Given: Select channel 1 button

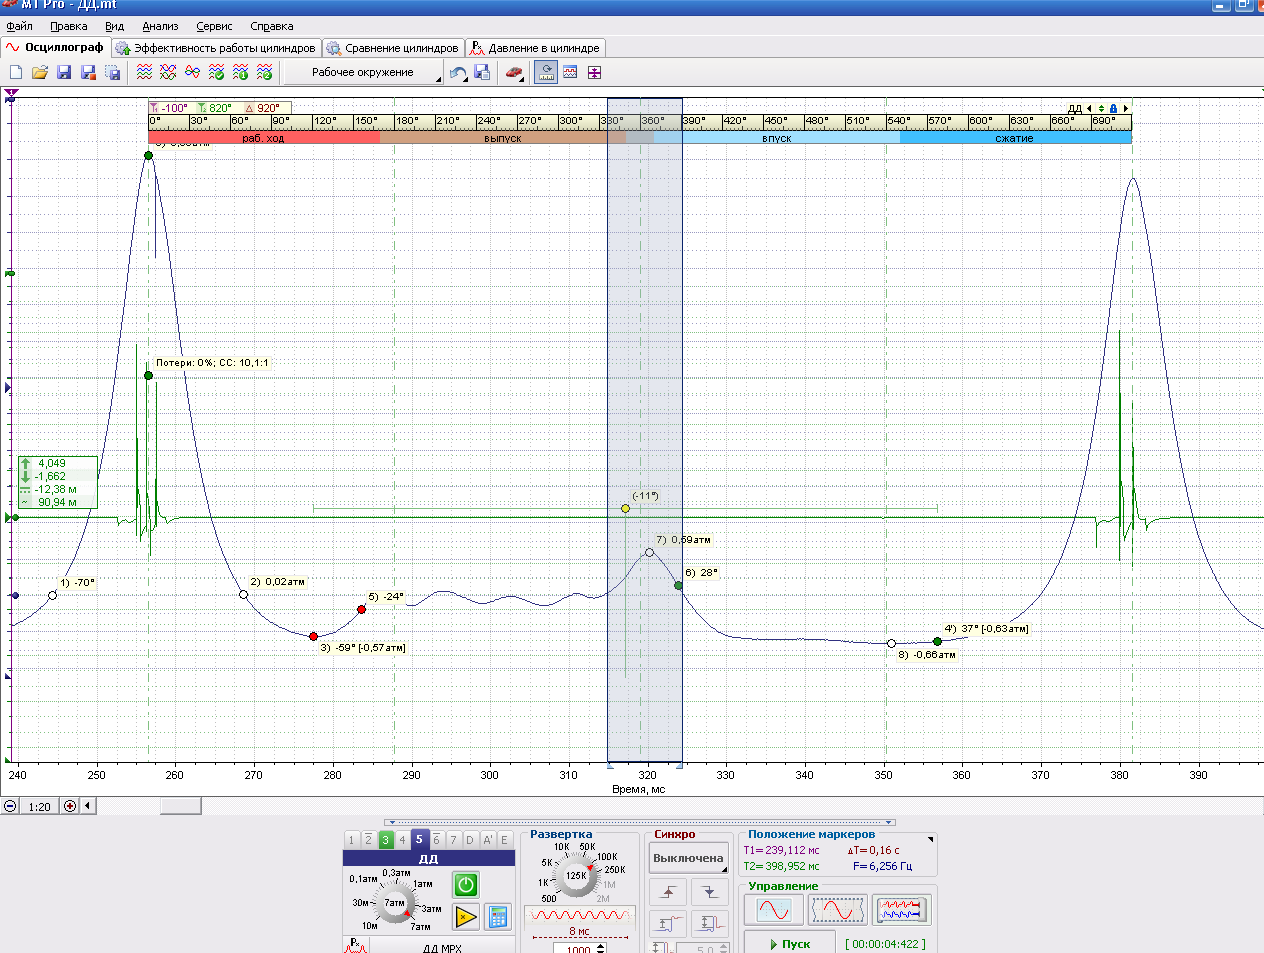Looking at the screenshot, I should coord(351,840).
